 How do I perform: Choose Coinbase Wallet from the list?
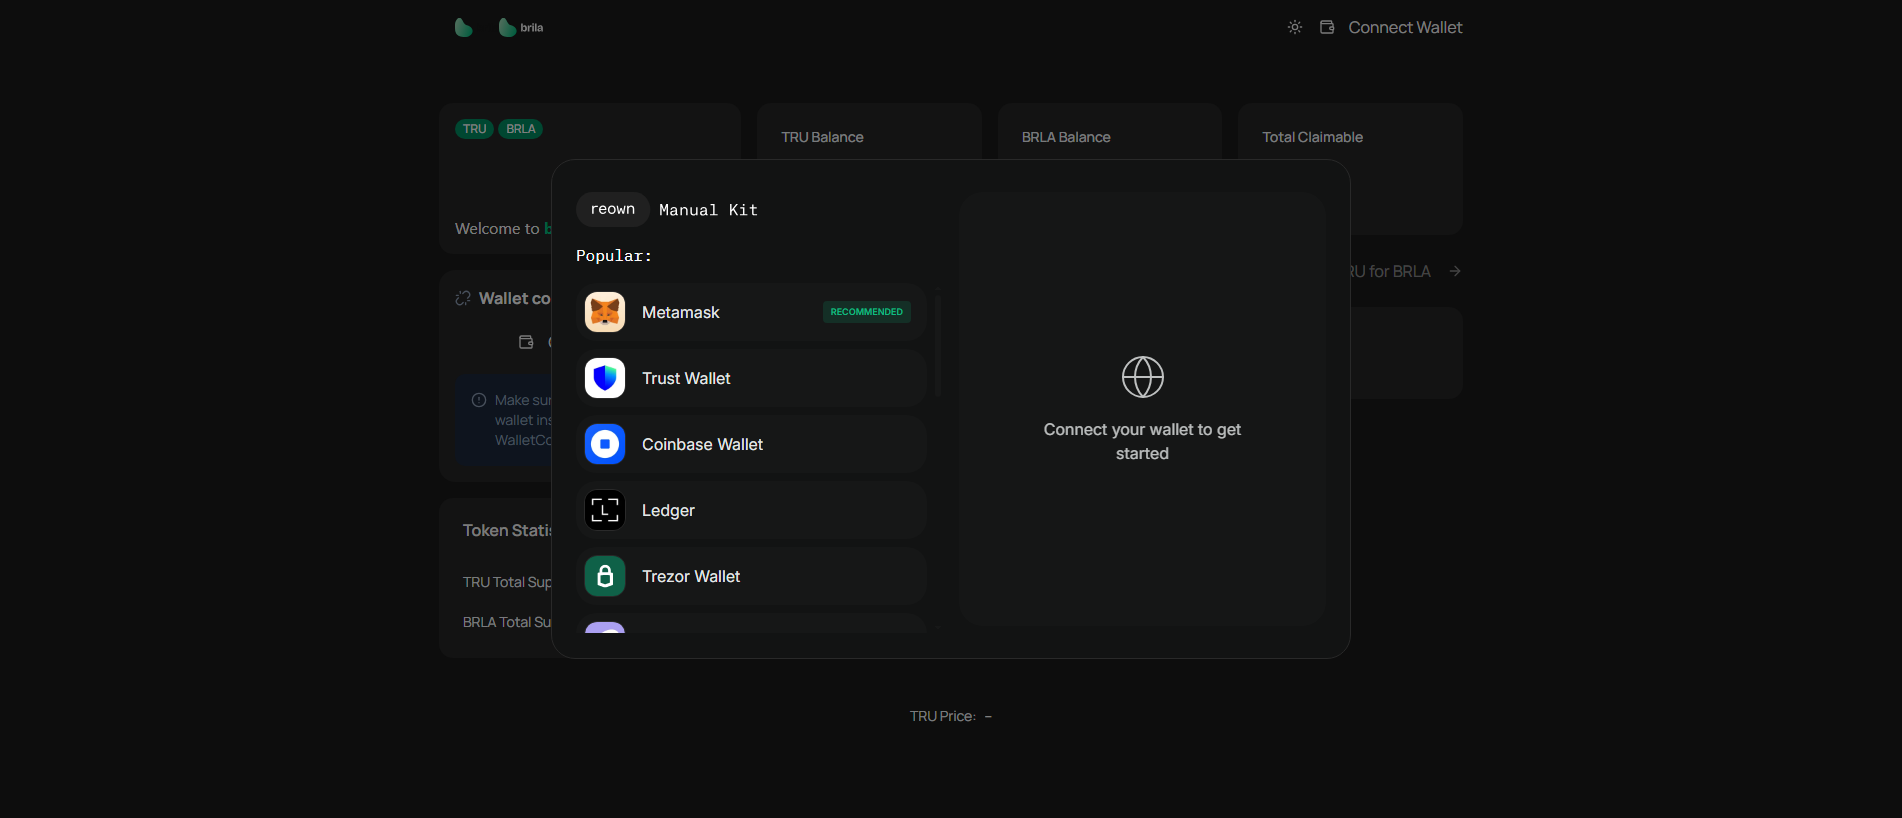tap(751, 444)
